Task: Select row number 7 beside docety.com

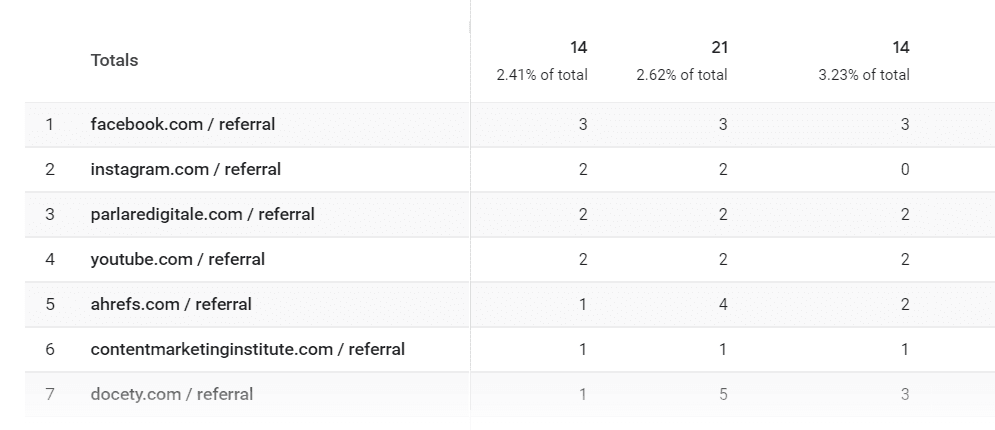Action: click(49, 394)
